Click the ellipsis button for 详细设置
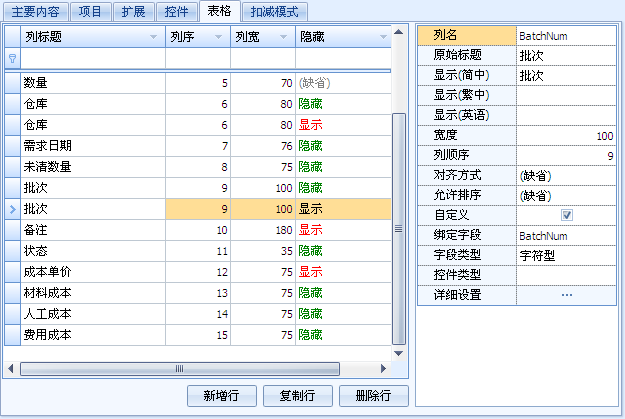This screenshot has height=419, width=625. [566, 295]
